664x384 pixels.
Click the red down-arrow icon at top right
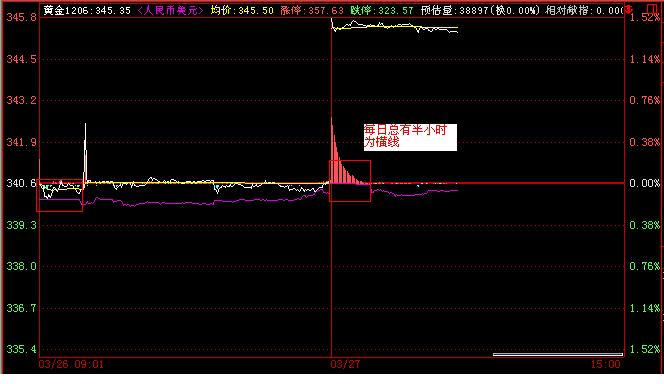(629, 9)
